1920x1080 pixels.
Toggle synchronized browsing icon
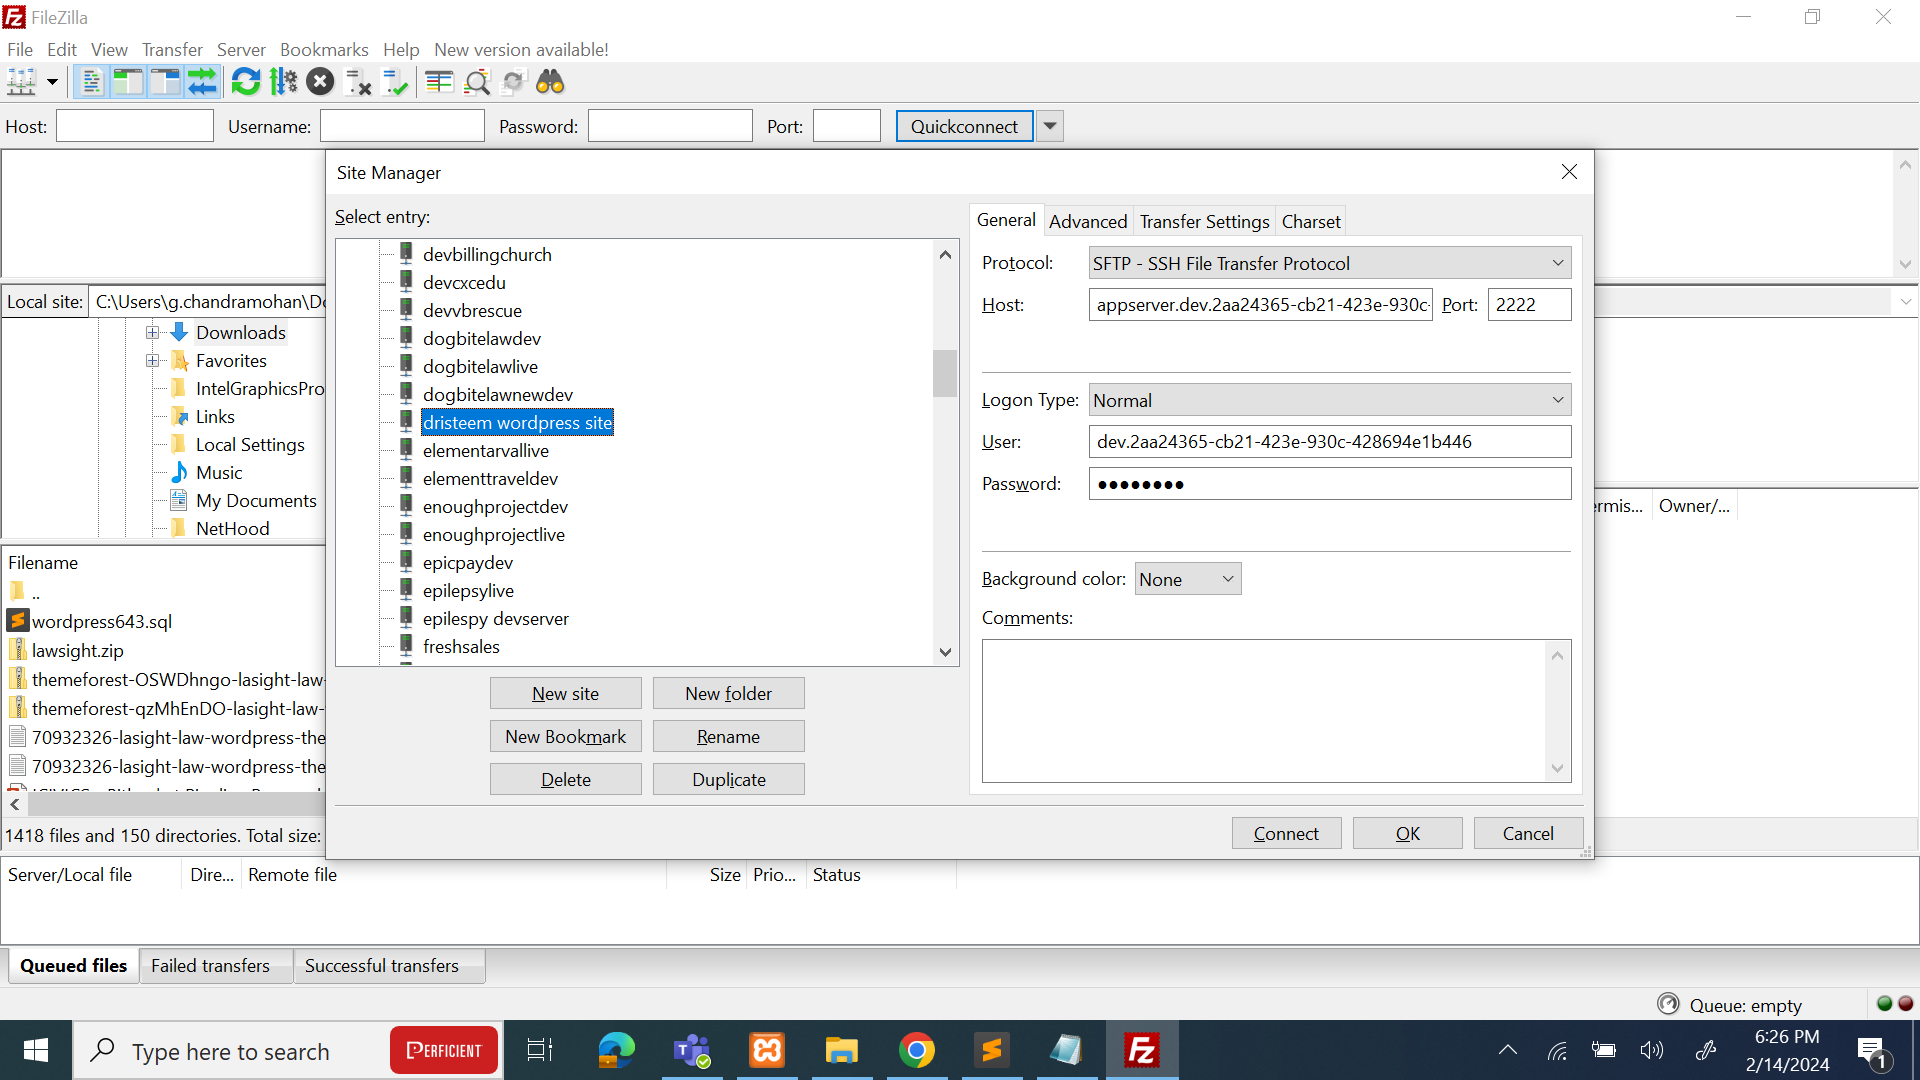tap(514, 82)
